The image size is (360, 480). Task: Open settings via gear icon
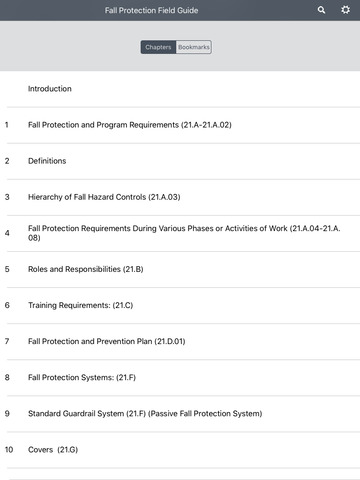[346, 10]
